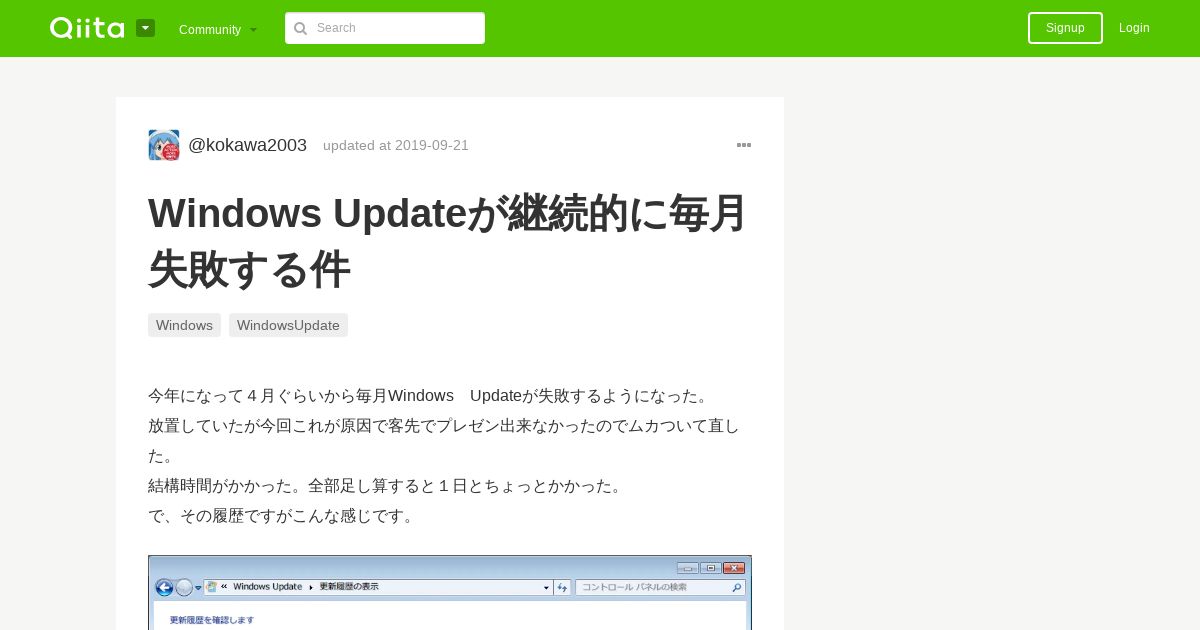
Task: Open the kokawa2003 avatar image
Action: [164, 145]
